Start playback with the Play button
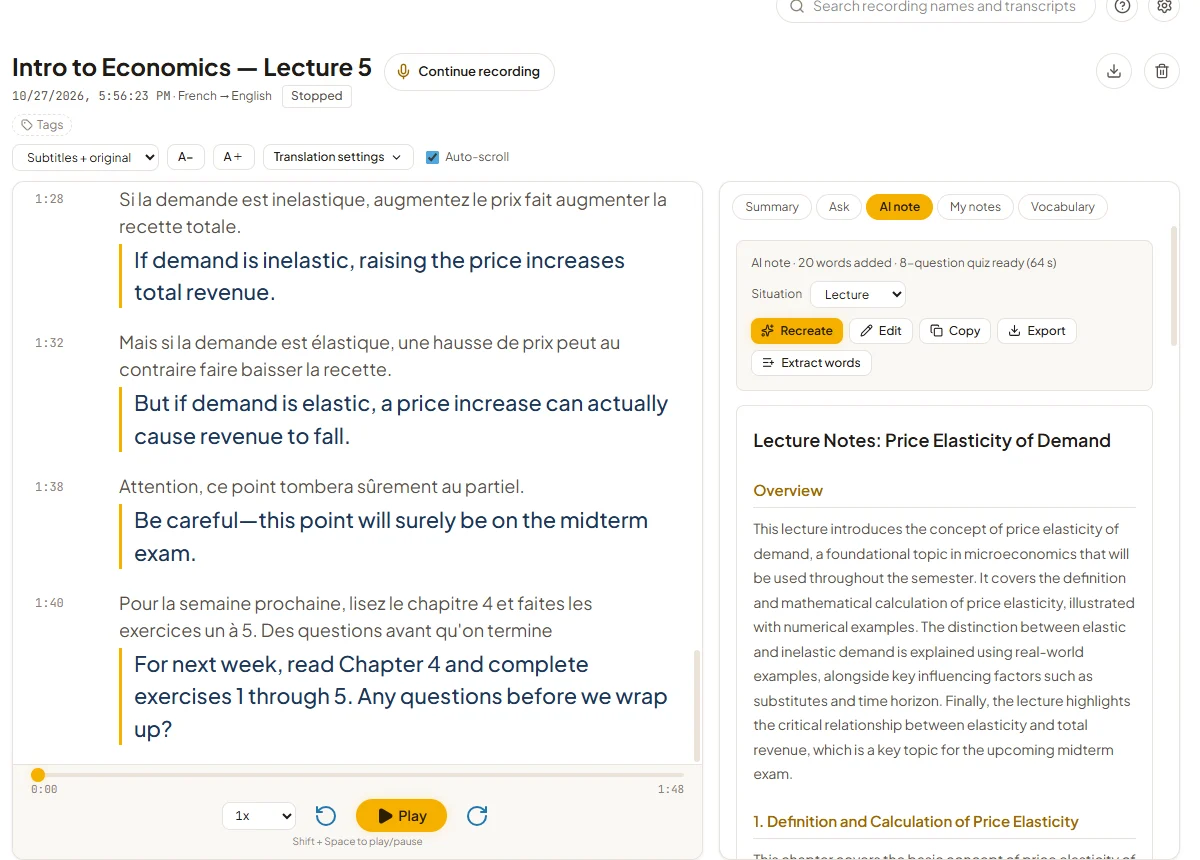1200x860 pixels. pyautogui.click(x=402, y=816)
